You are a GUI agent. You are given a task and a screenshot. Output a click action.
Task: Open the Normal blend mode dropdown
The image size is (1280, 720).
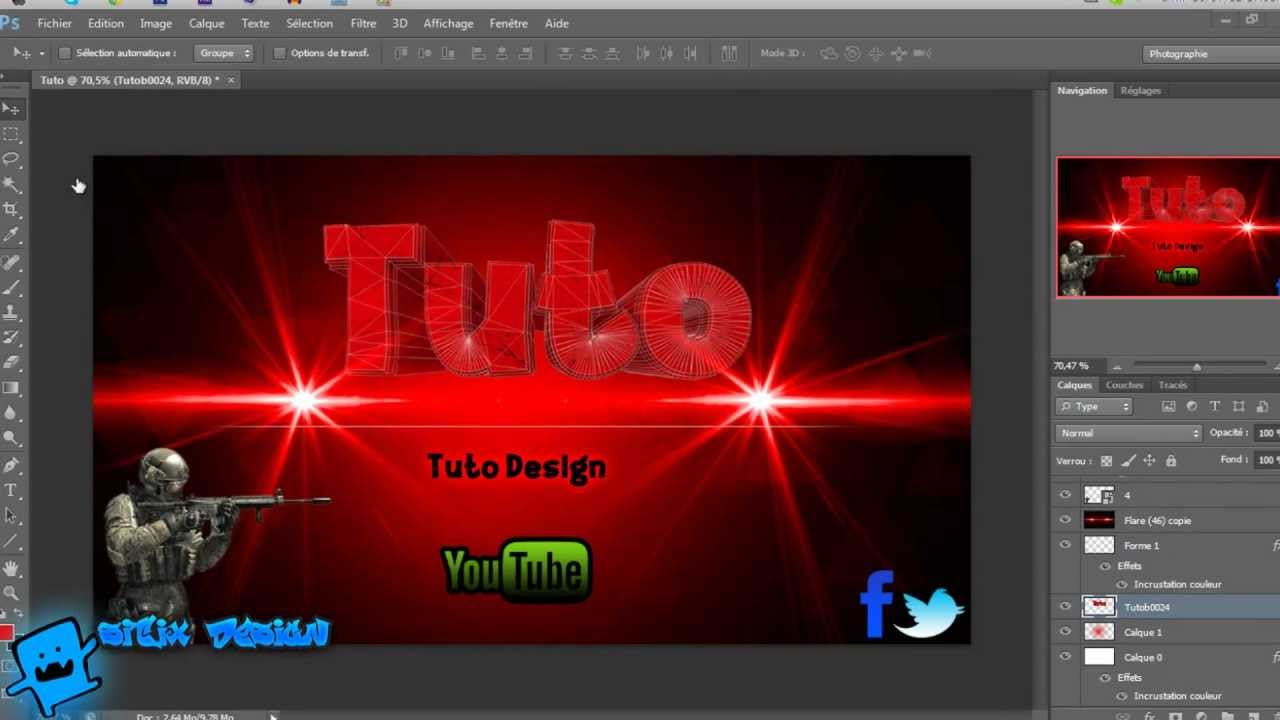point(1129,433)
